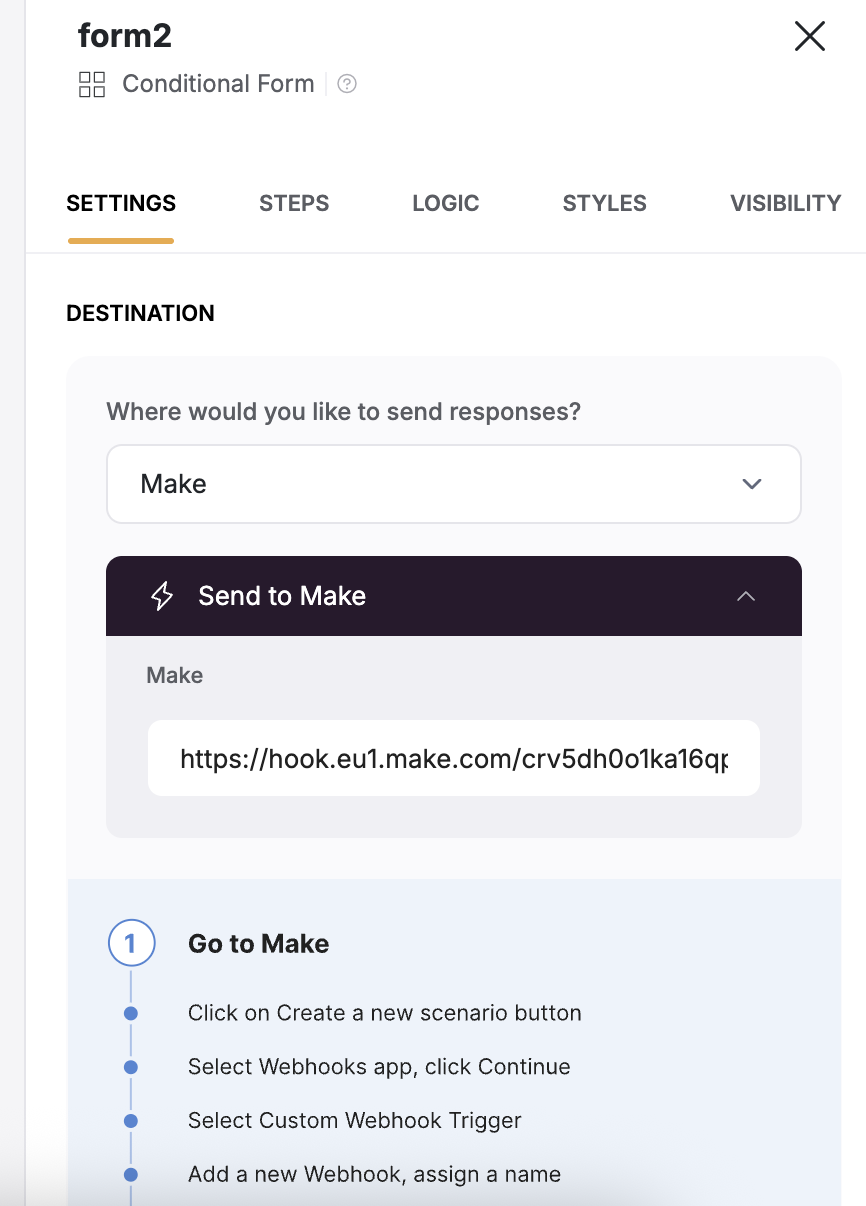This screenshot has width=866, height=1206.
Task: Open the Steps tab
Action: click(x=294, y=204)
